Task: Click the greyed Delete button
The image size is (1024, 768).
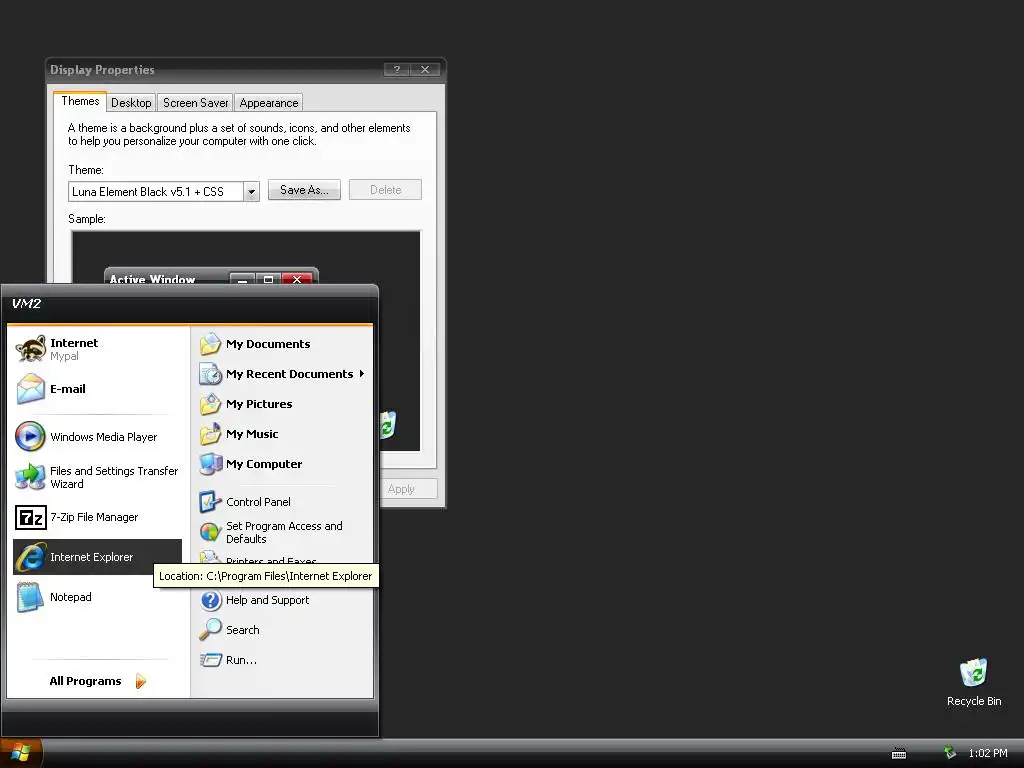Action: (x=385, y=190)
